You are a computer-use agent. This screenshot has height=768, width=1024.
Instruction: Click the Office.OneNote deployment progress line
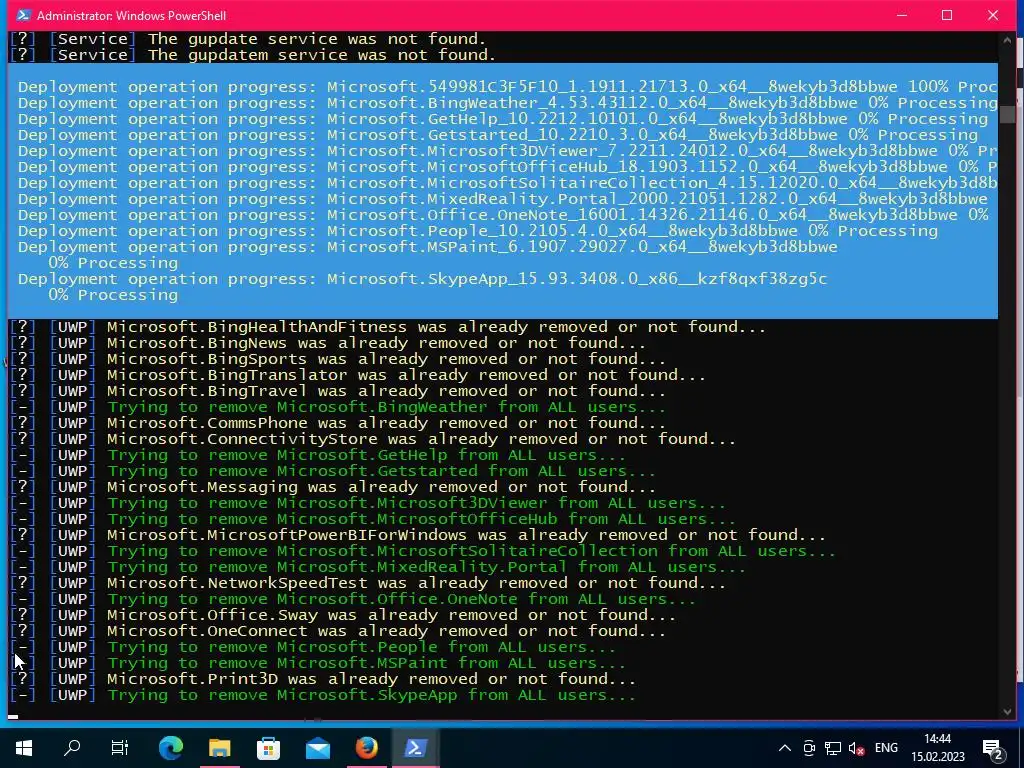point(503,215)
